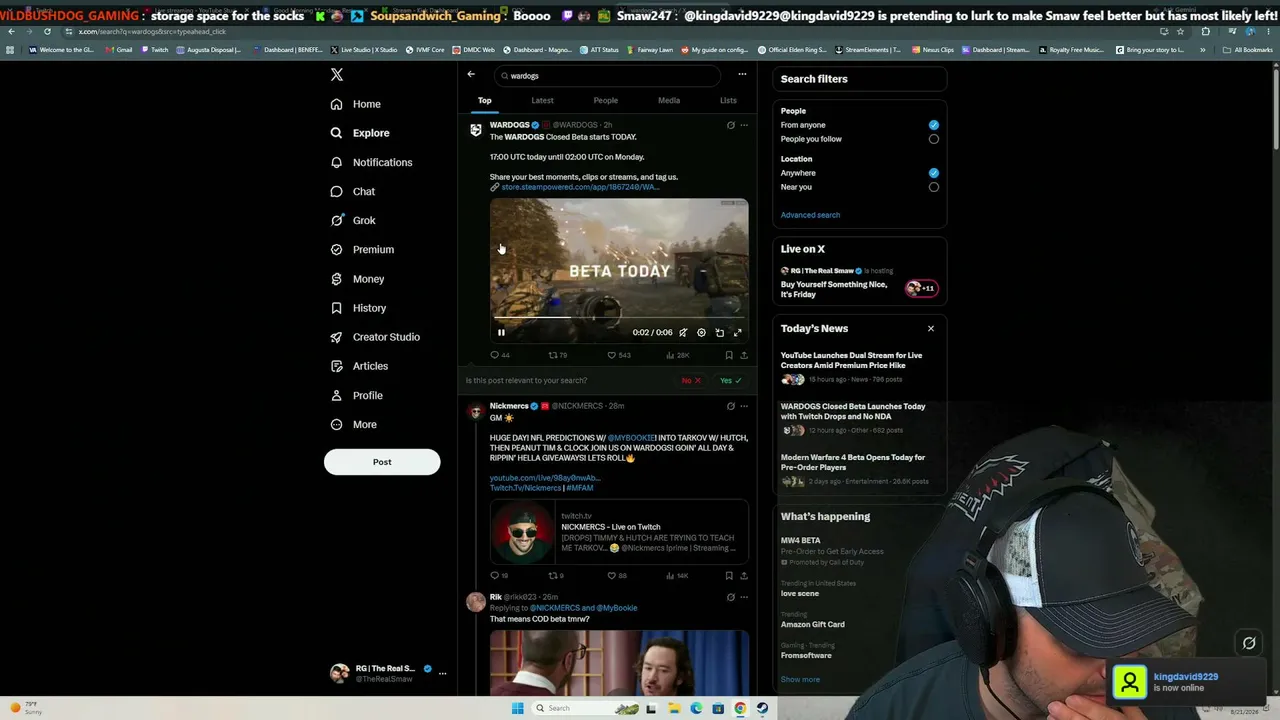This screenshot has height=720, width=1280.
Task: Open the NICKMERCS Live on Twitch card
Action: pyautogui.click(x=619, y=531)
